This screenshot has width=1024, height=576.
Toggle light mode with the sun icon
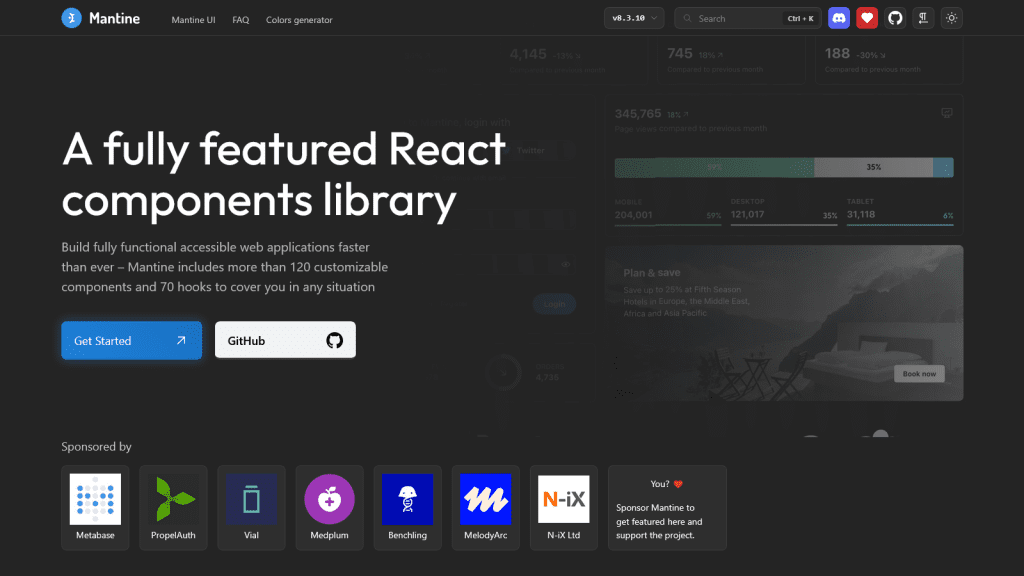coord(951,17)
